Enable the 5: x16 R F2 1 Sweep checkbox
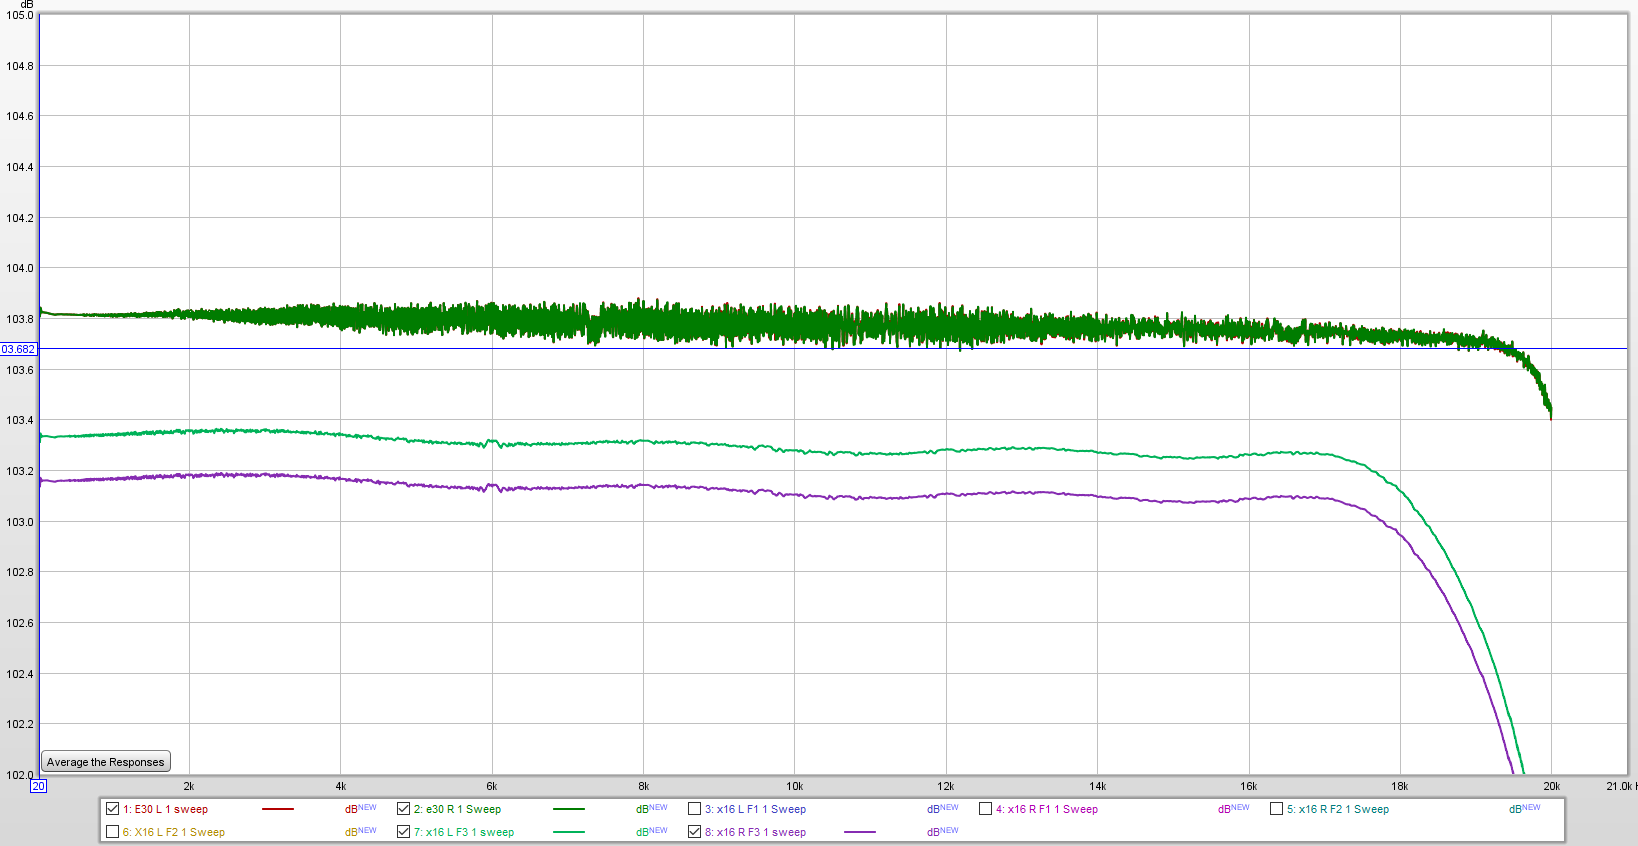Screen dimensions: 1638x846 coord(1276,809)
